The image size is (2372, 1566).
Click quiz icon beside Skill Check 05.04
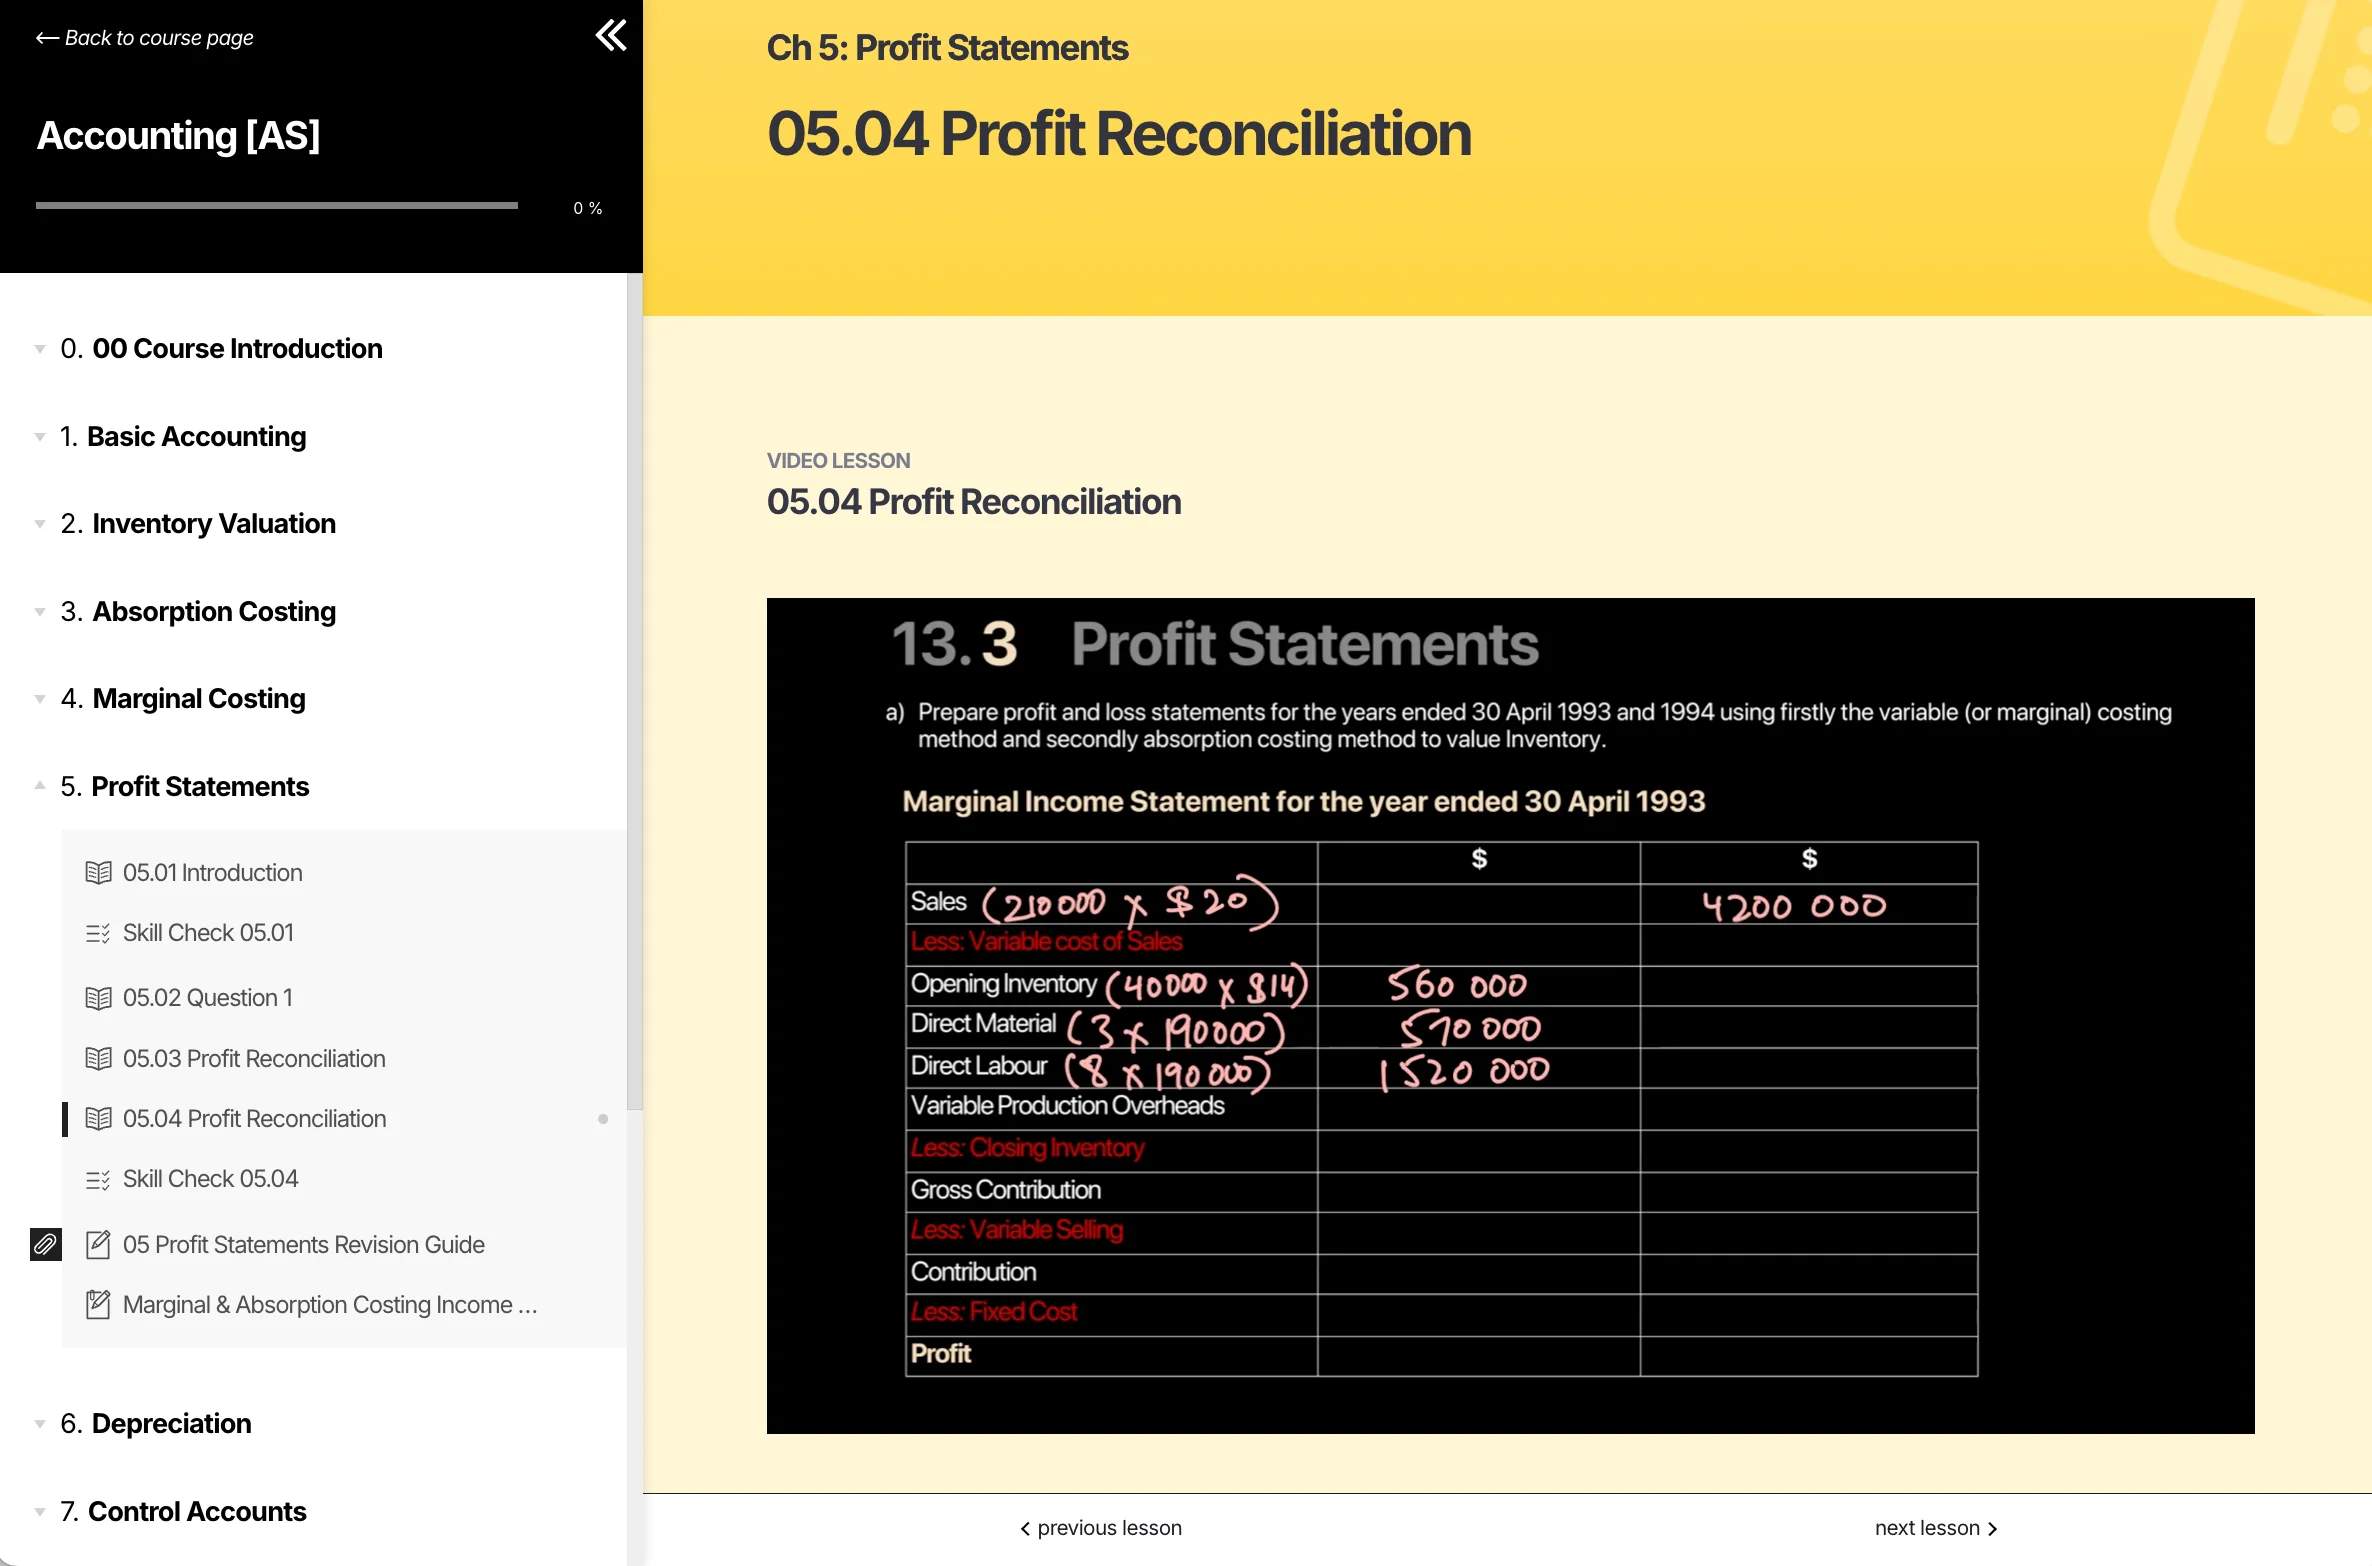point(98,1179)
